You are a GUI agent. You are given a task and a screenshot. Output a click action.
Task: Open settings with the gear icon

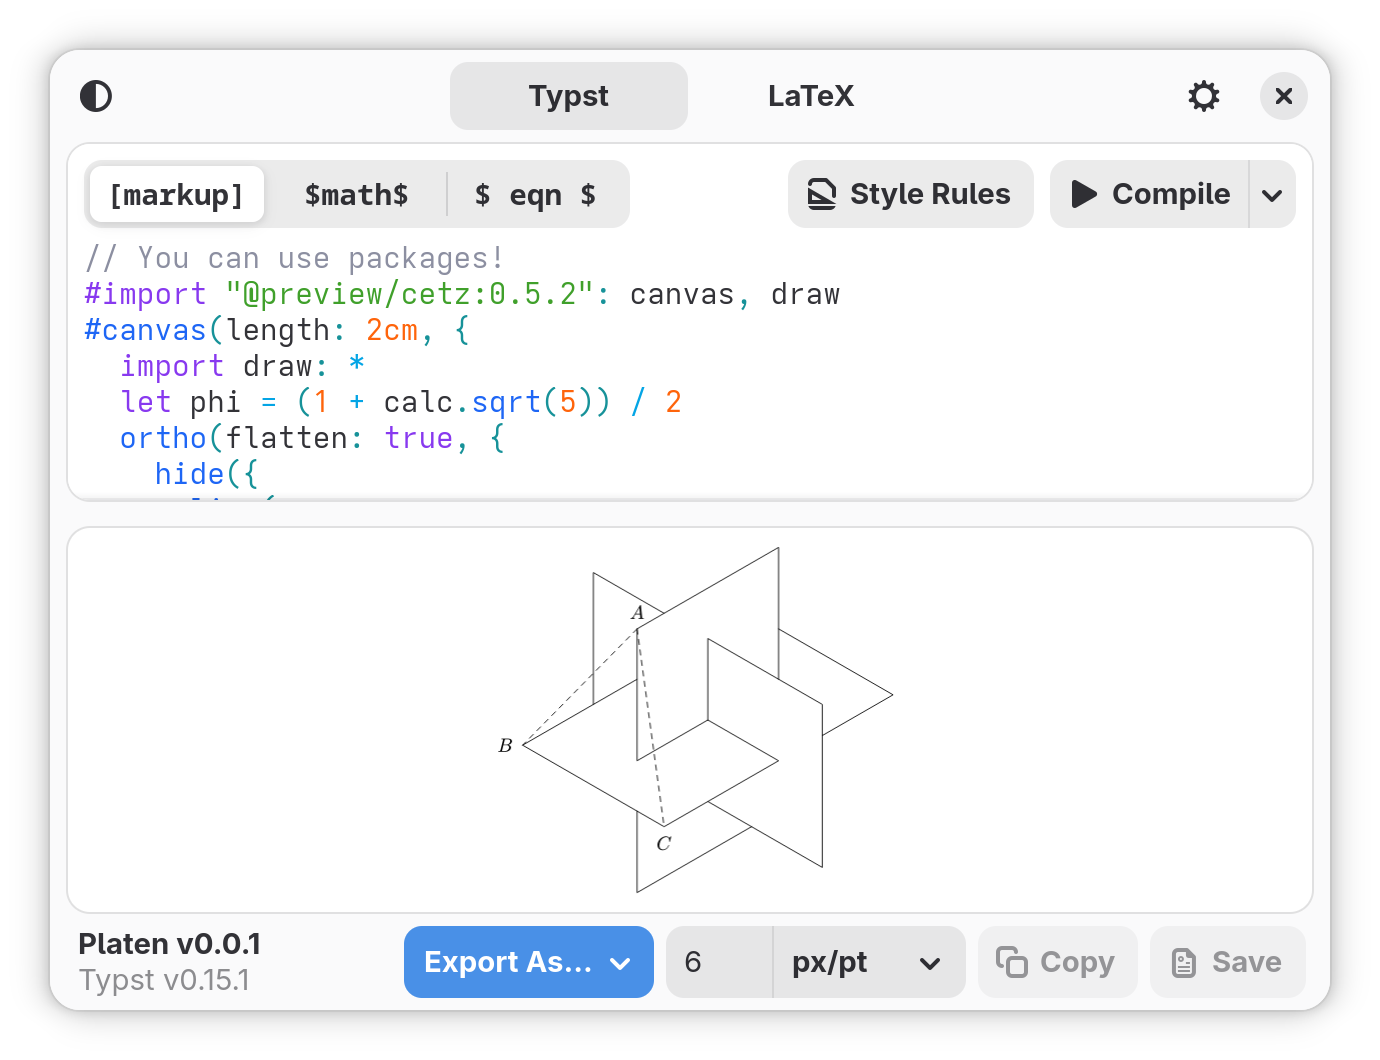pos(1204,96)
